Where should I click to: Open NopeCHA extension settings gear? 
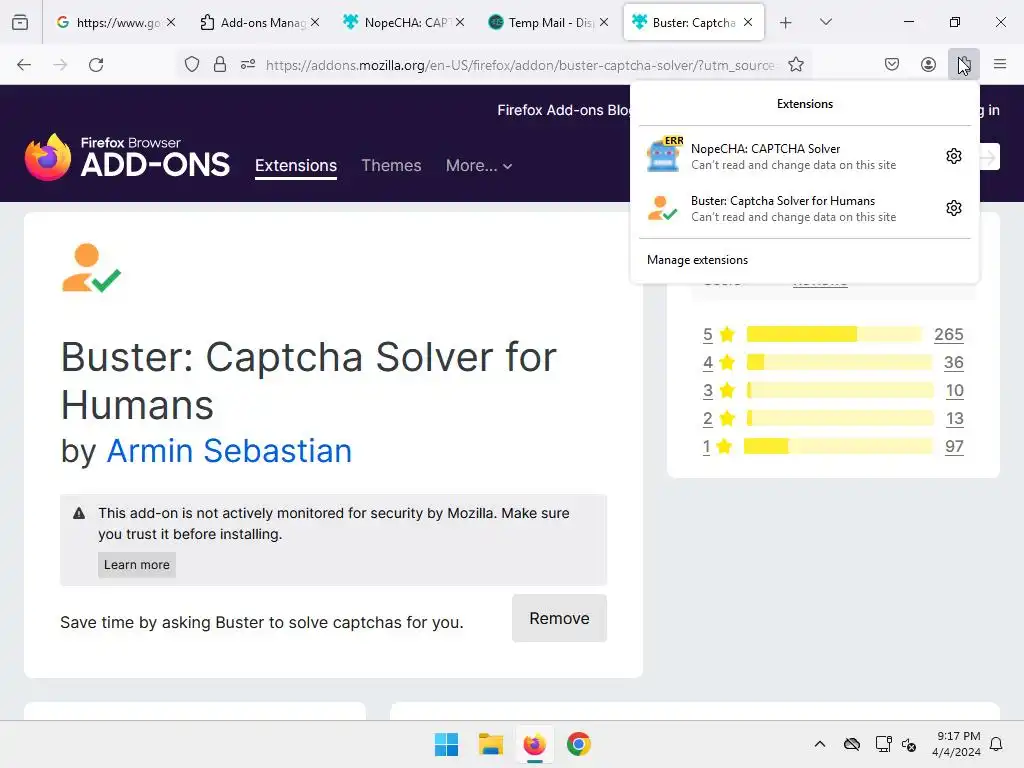[x=953, y=156]
